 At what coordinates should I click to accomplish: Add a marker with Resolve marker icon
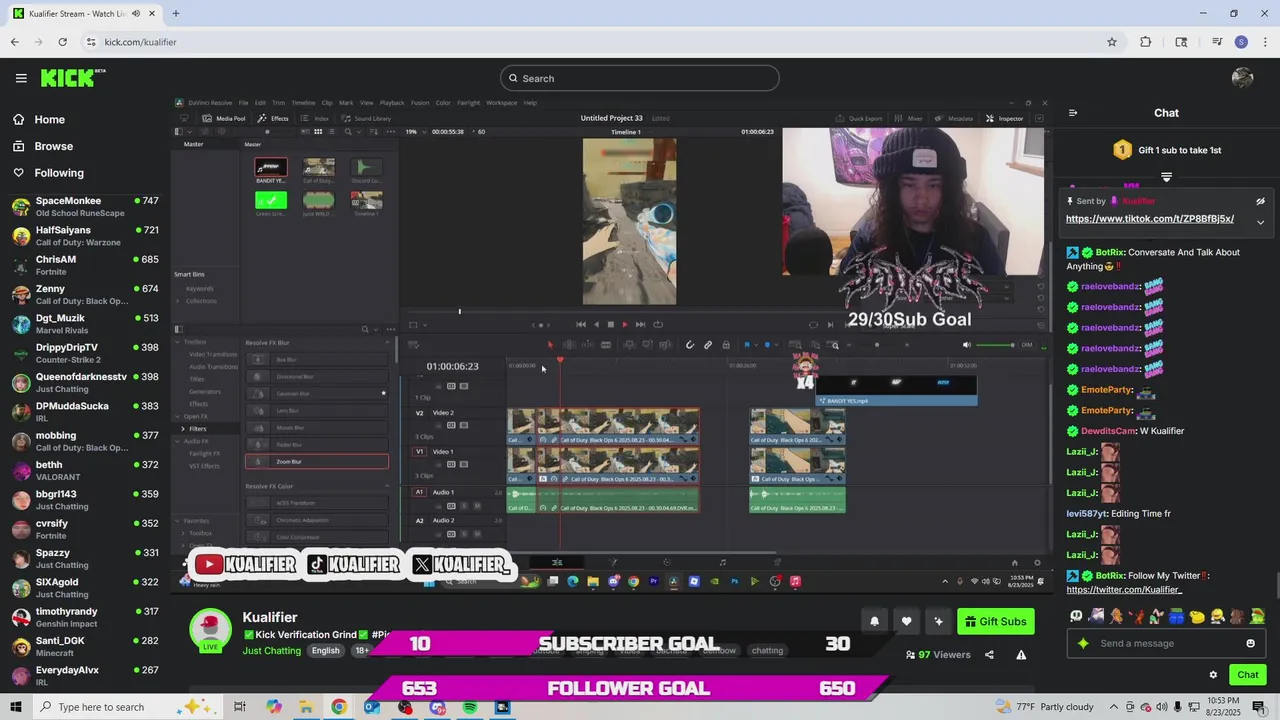pyautogui.click(x=767, y=345)
